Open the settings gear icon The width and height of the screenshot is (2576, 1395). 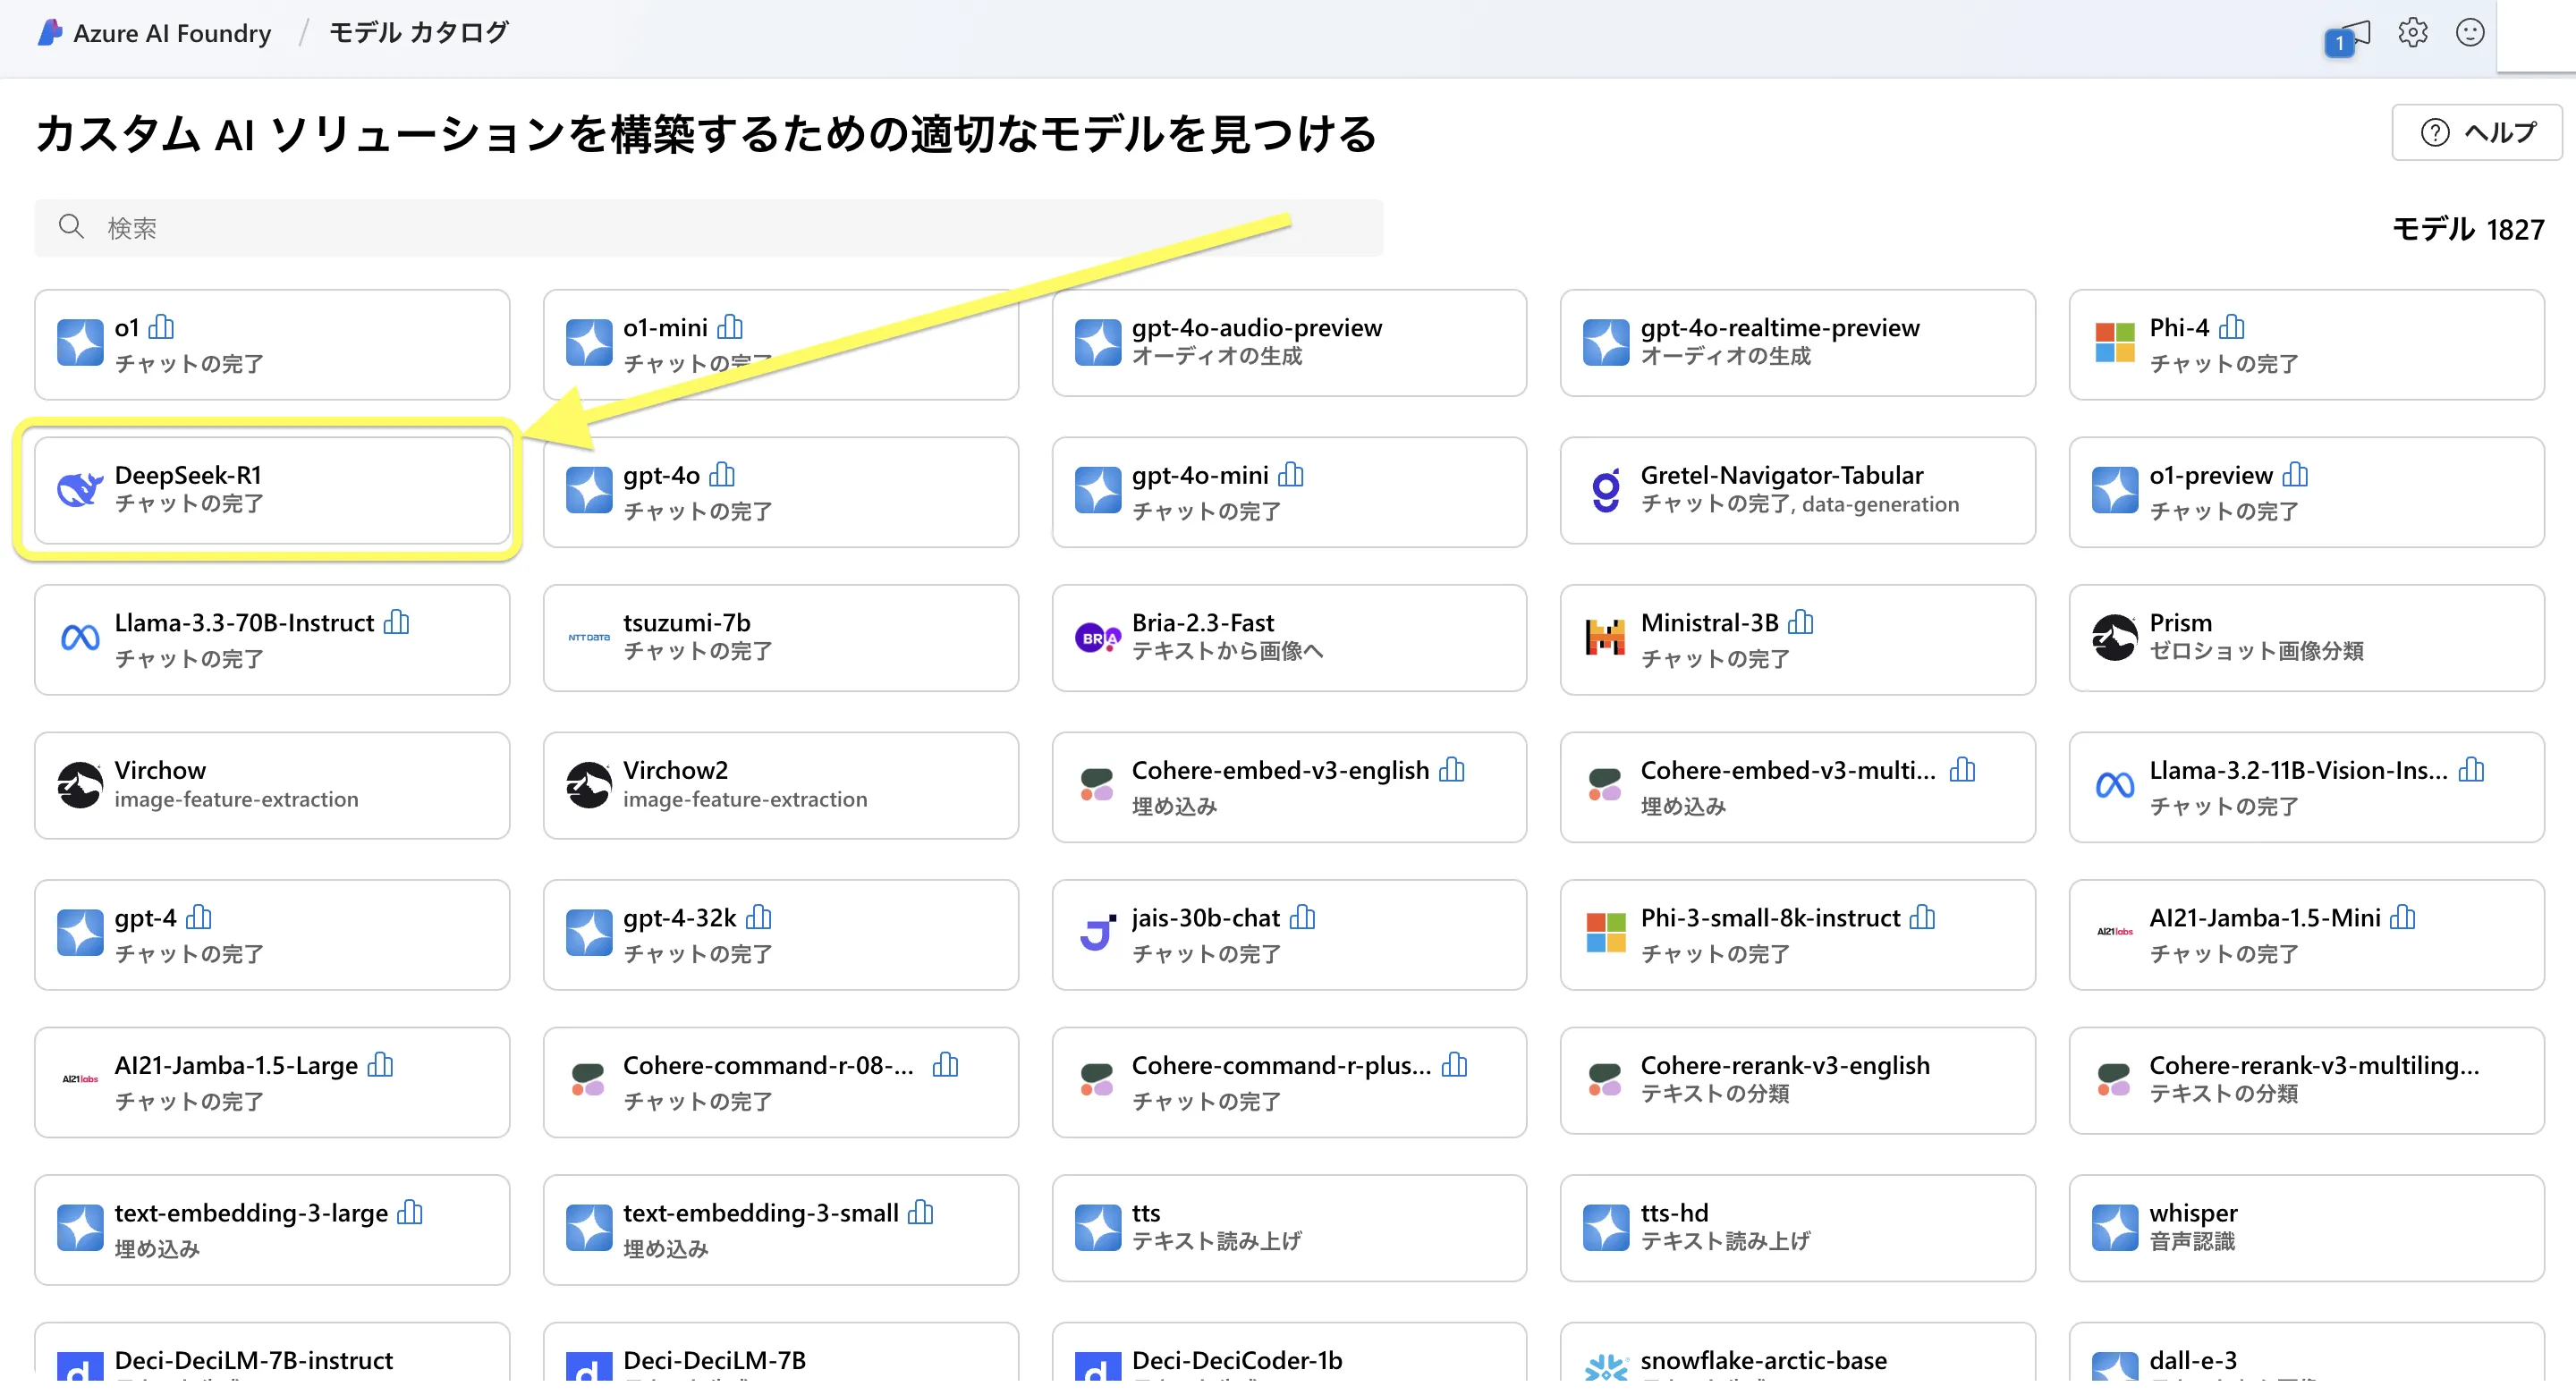pyautogui.click(x=2413, y=33)
